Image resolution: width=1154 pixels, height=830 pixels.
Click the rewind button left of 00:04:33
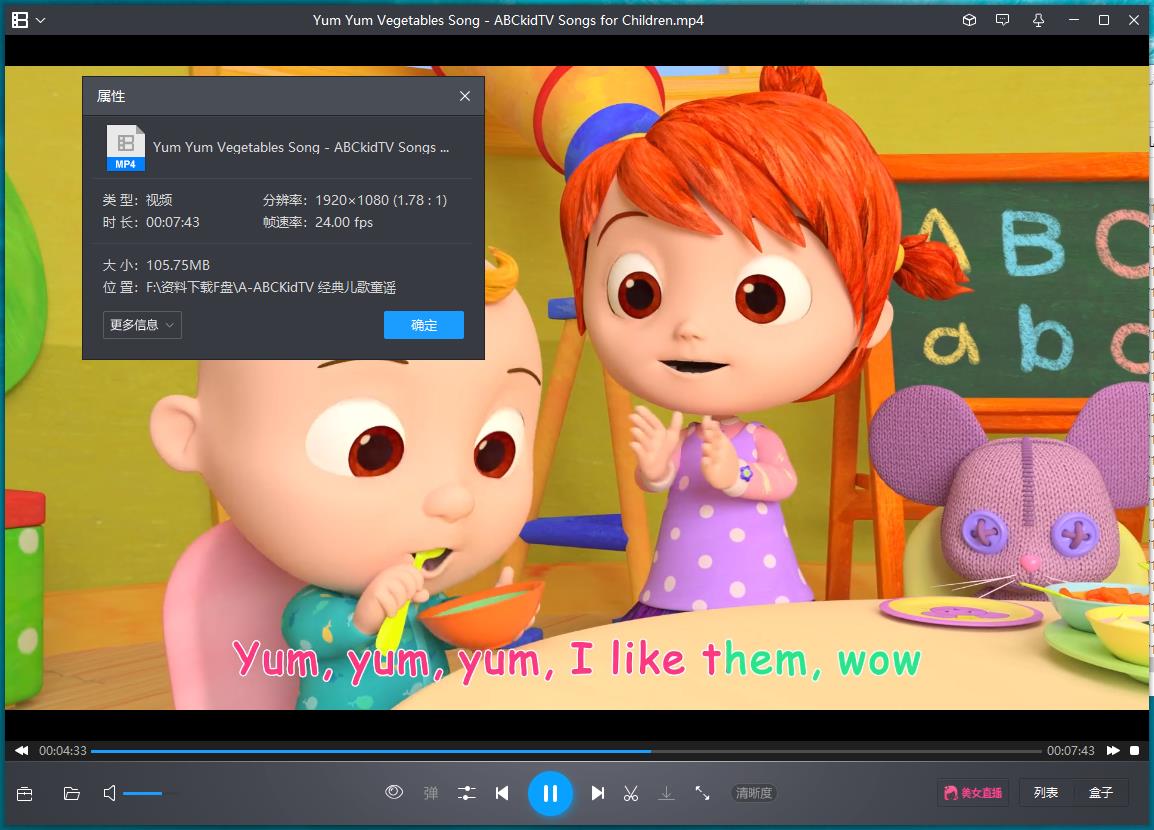tap(21, 751)
